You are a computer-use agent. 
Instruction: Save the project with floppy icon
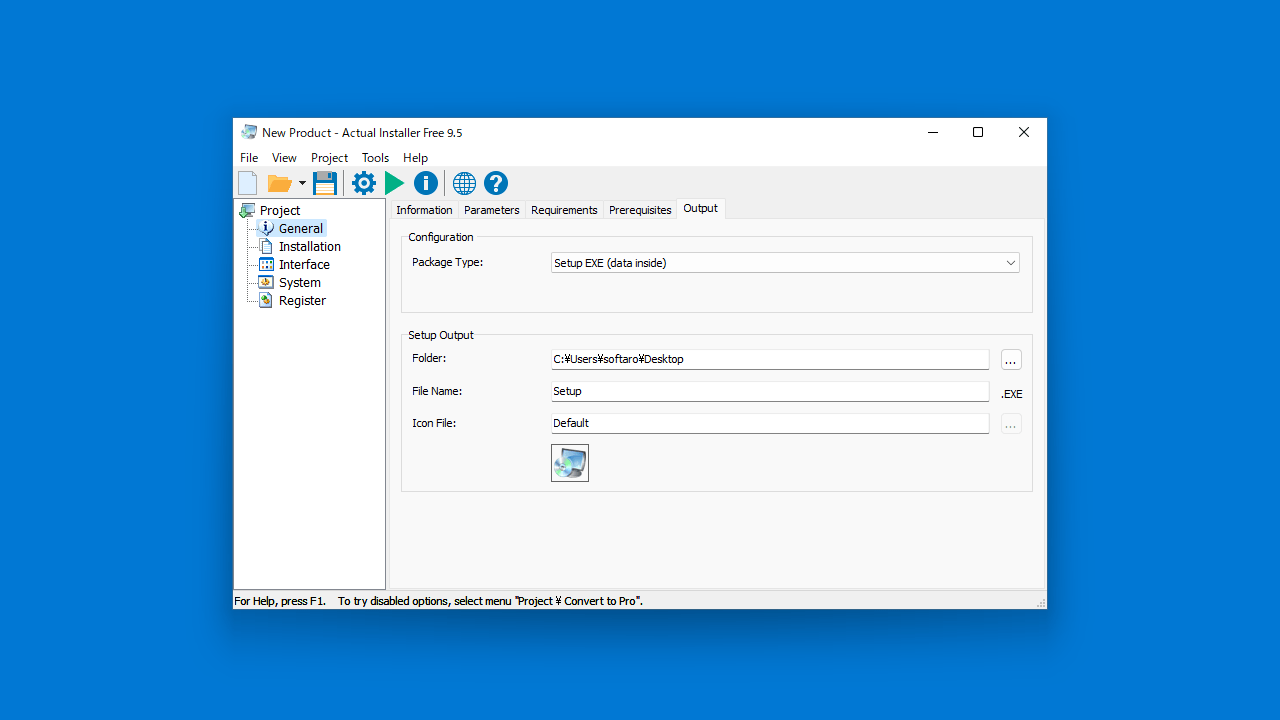(325, 183)
